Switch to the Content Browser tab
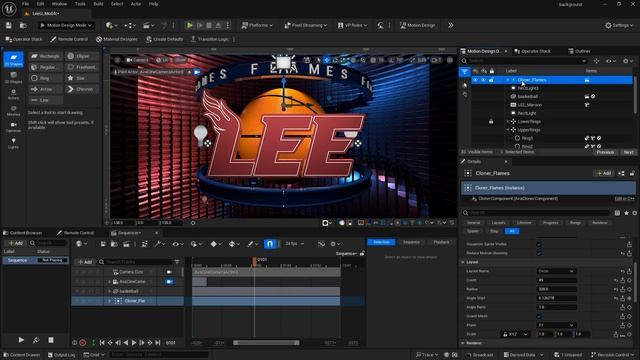The width and height of the screenshot is (640, 360). click(22, 233)
